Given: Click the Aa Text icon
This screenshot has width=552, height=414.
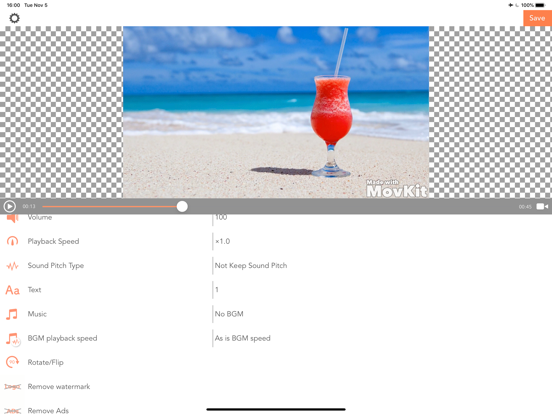Looking at the screenshot, I should 12,290.
